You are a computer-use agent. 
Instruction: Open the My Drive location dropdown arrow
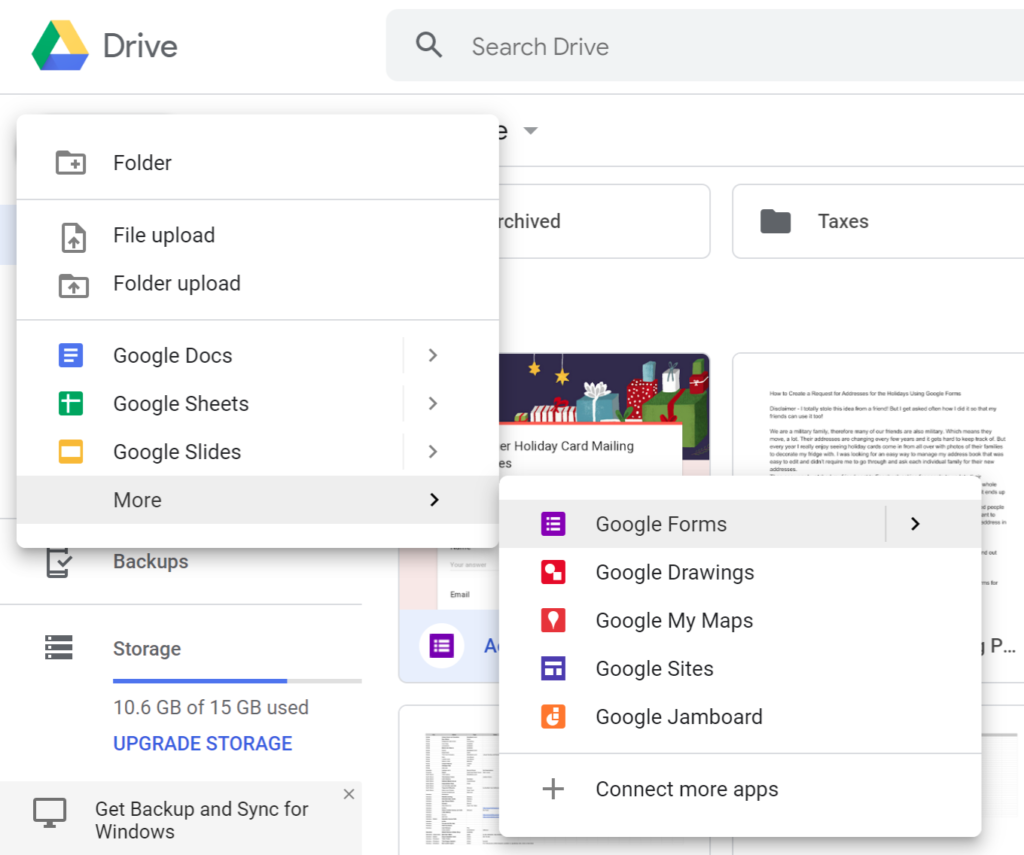coord(531,131)
